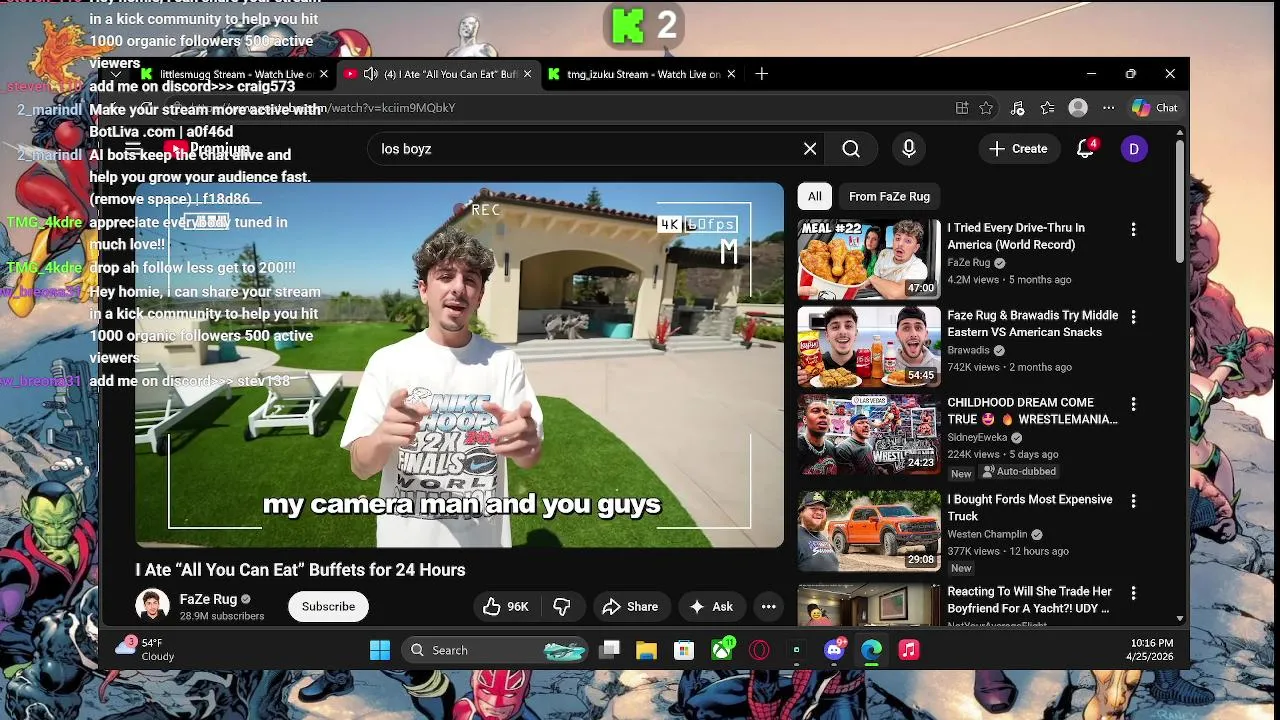Mute the tab via speaker icon
This screenshot has height=720, width=1280.
[371, 74]
